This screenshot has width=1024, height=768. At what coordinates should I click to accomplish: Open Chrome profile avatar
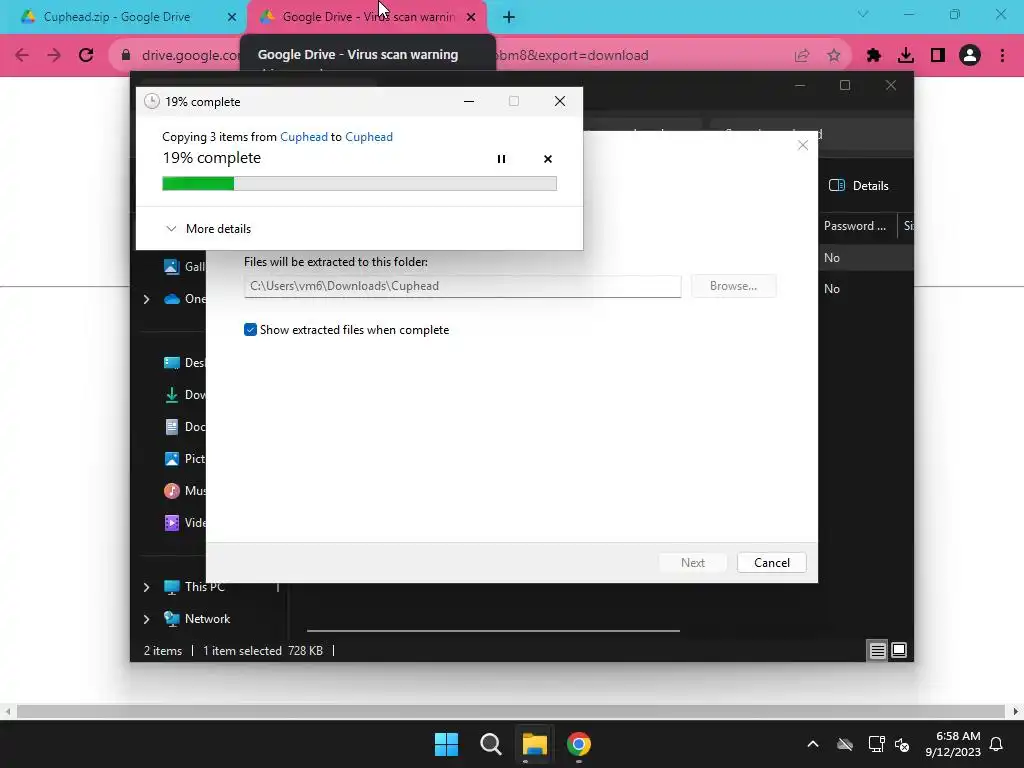click(970, 56)
